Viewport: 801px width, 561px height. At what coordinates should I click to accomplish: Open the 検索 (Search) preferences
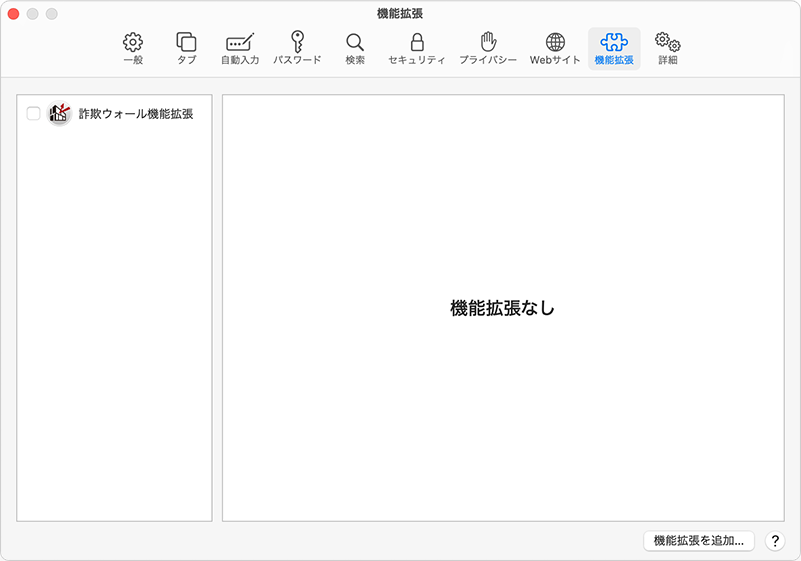[355, 48]
